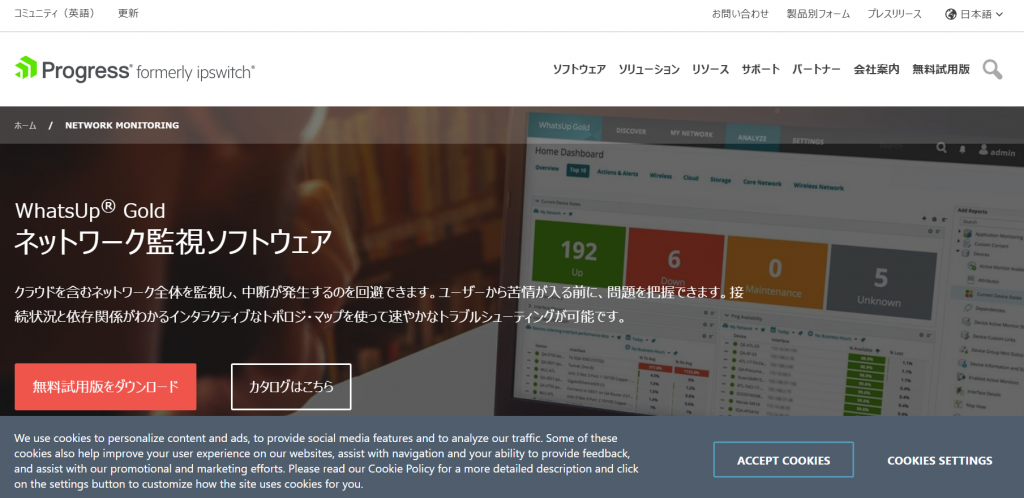Click the カタログはこちら button
The image size is (1024, 498).
(x=291, y=386)
